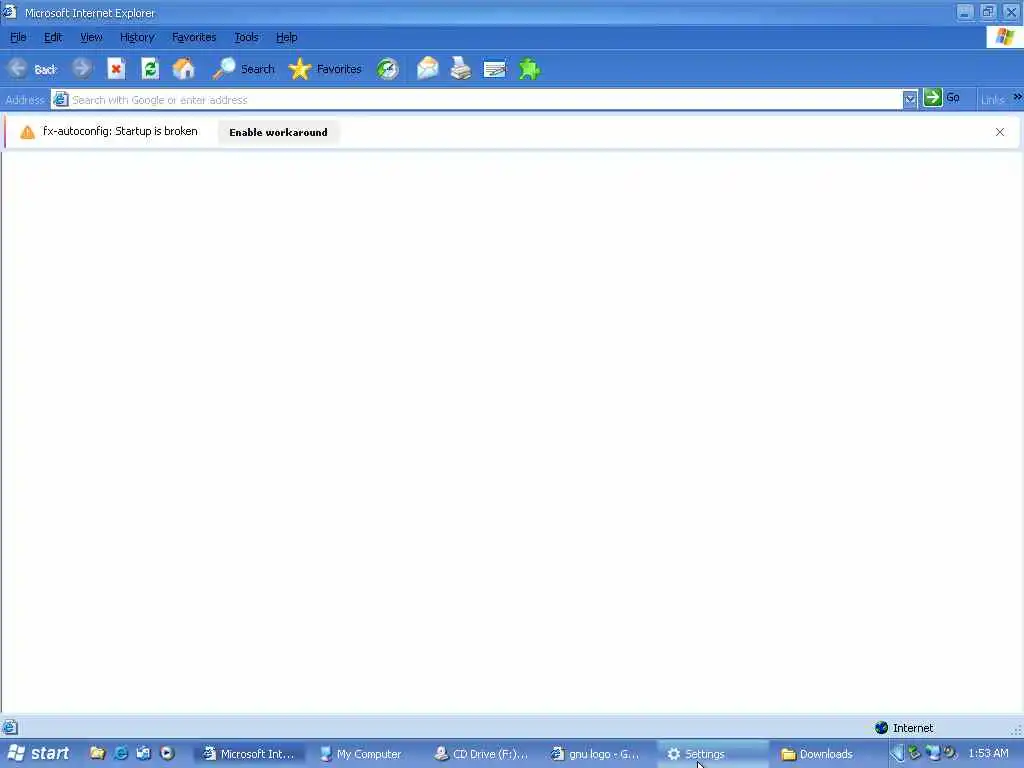The image size is (1024, 768).
Task: Open the File menu
Action: (x=18, y=37)
